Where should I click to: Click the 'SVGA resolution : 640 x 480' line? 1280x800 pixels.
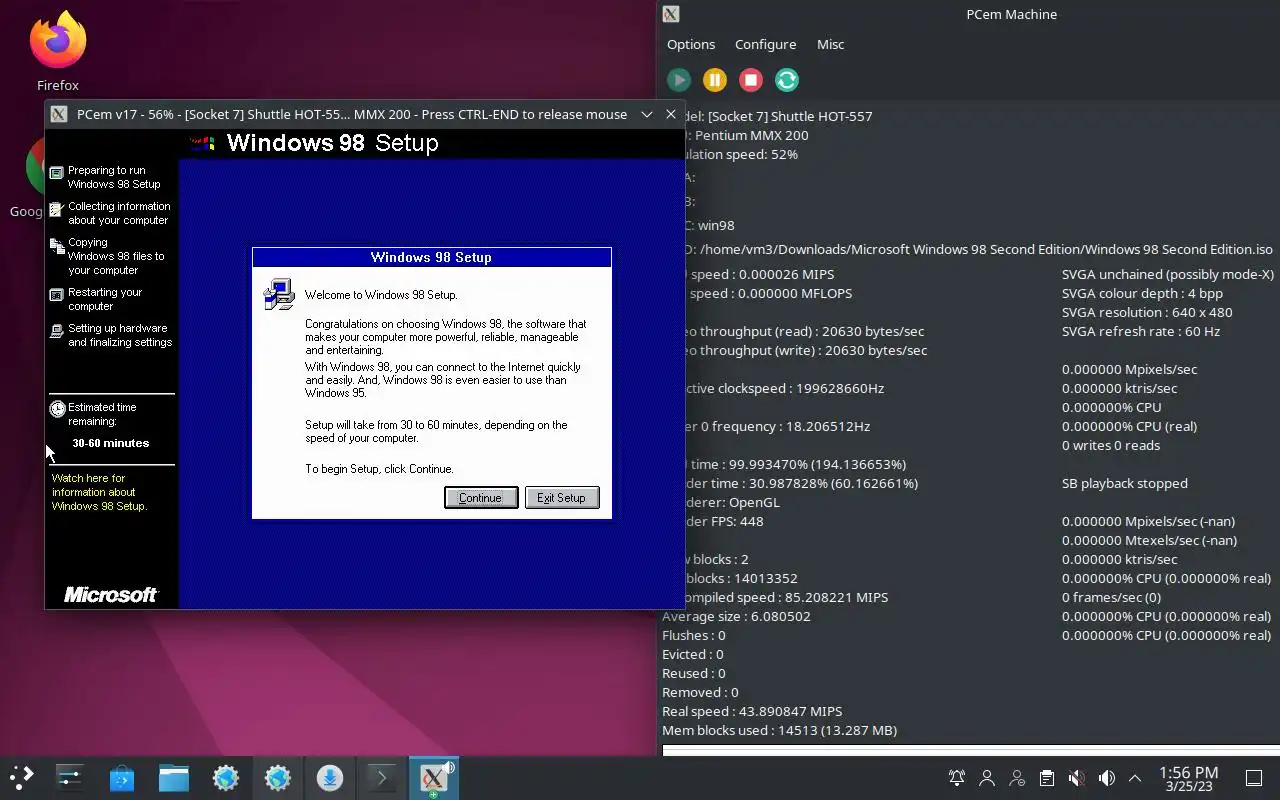[x=1147, y=312]
